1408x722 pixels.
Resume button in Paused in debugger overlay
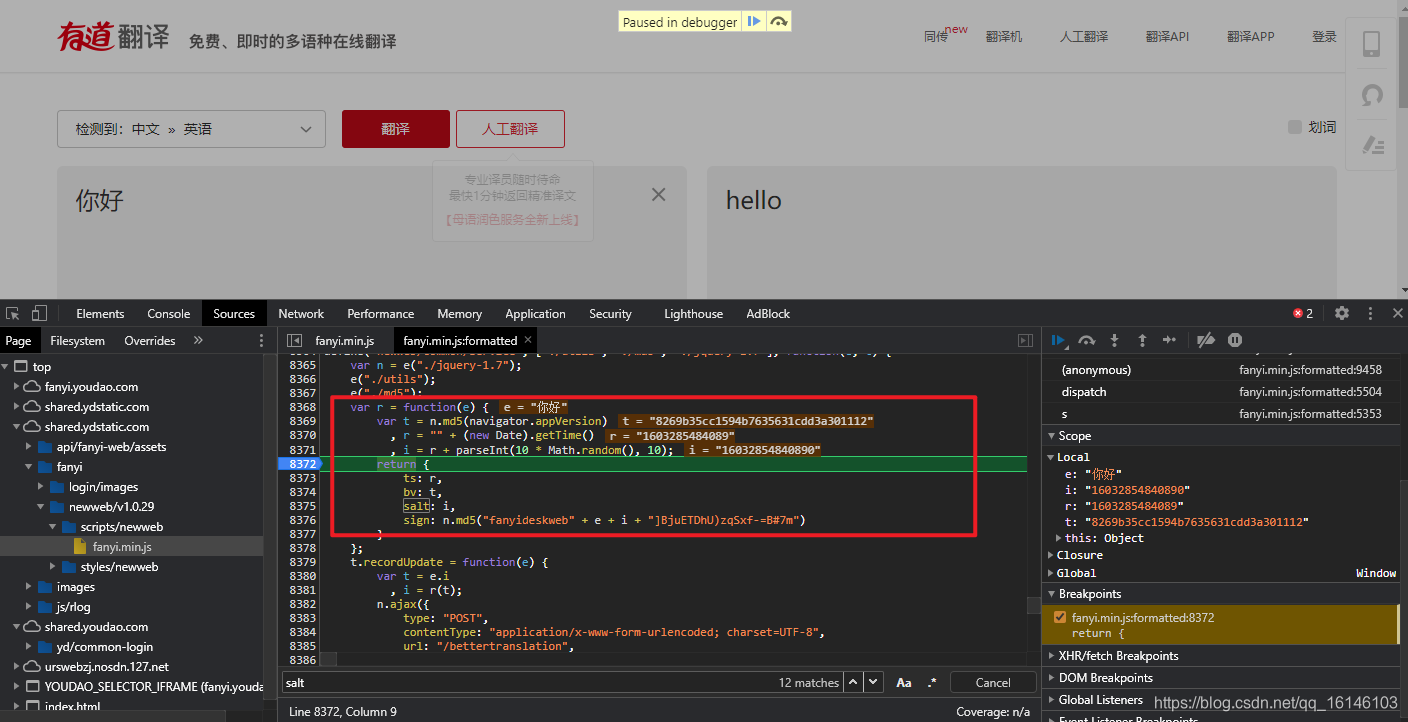[x=755, y=21]
